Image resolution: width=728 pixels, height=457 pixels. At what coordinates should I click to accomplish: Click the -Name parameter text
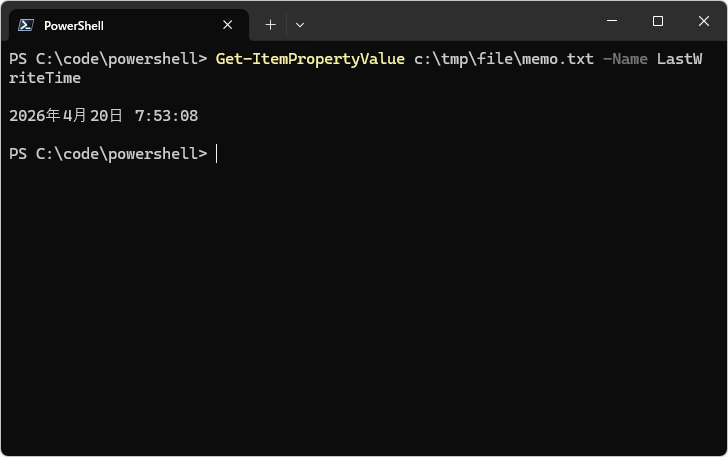625,59
